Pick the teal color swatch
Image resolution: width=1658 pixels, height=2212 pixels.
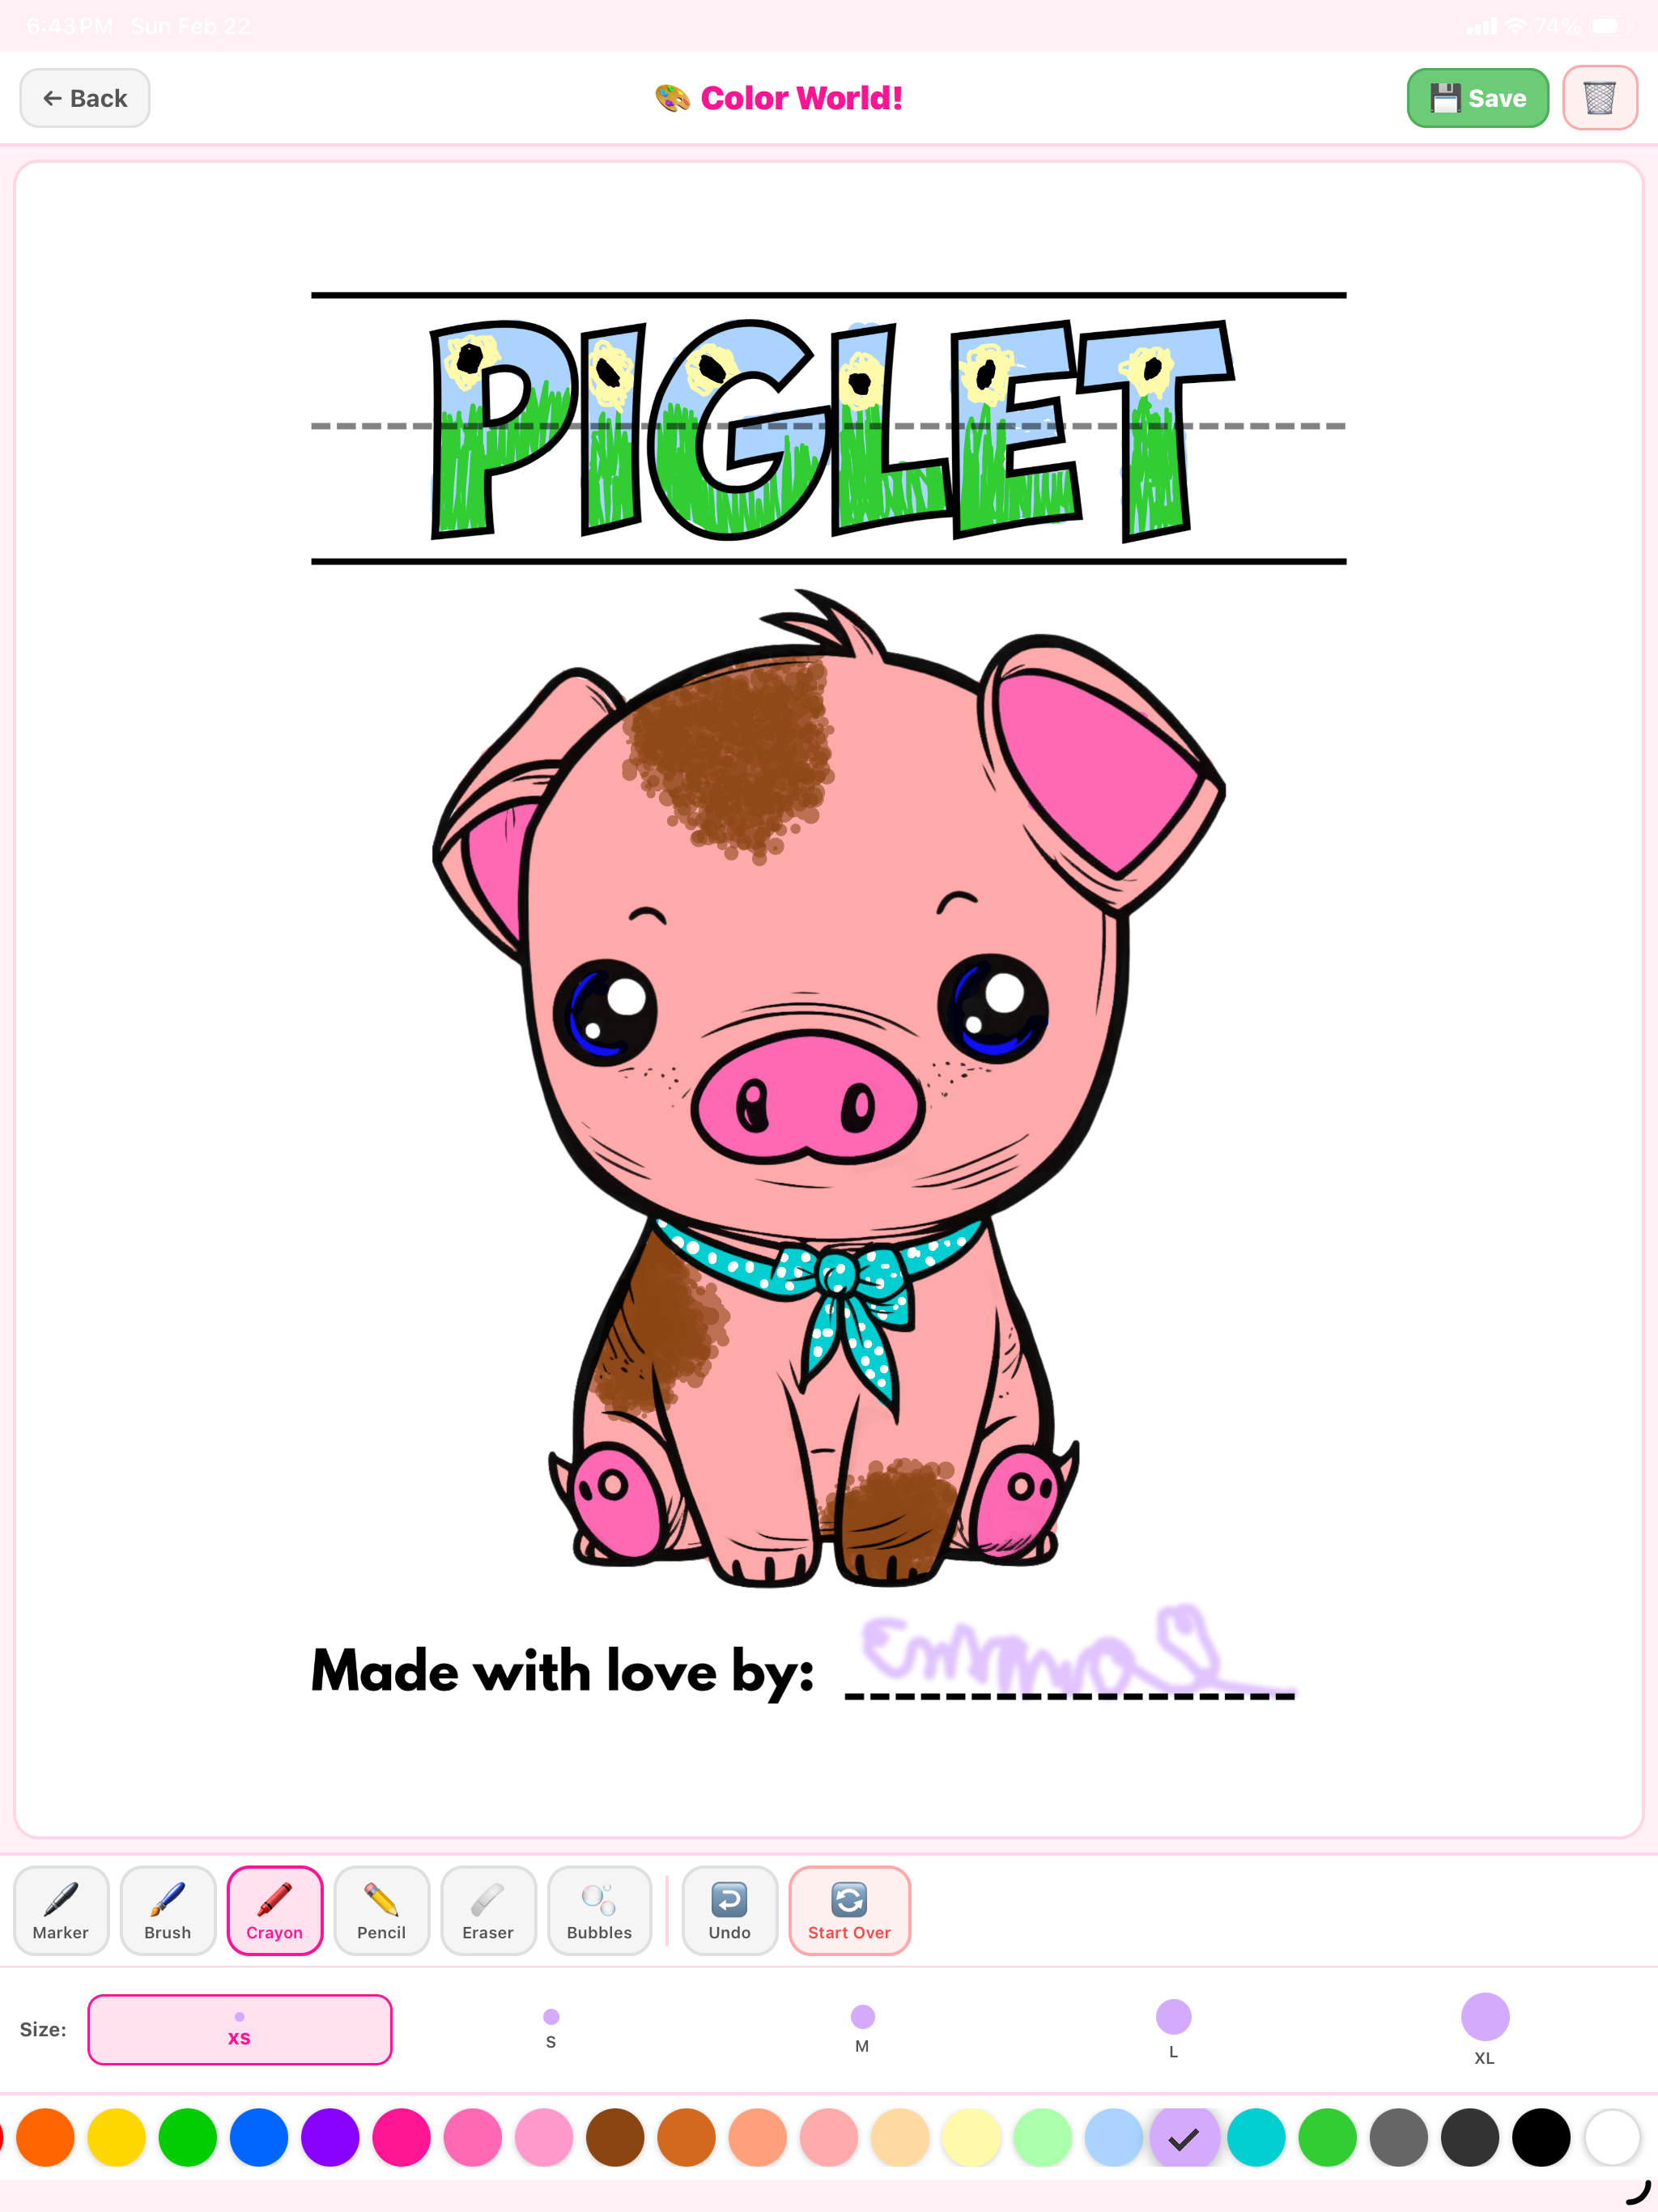click(1256, 2137)
